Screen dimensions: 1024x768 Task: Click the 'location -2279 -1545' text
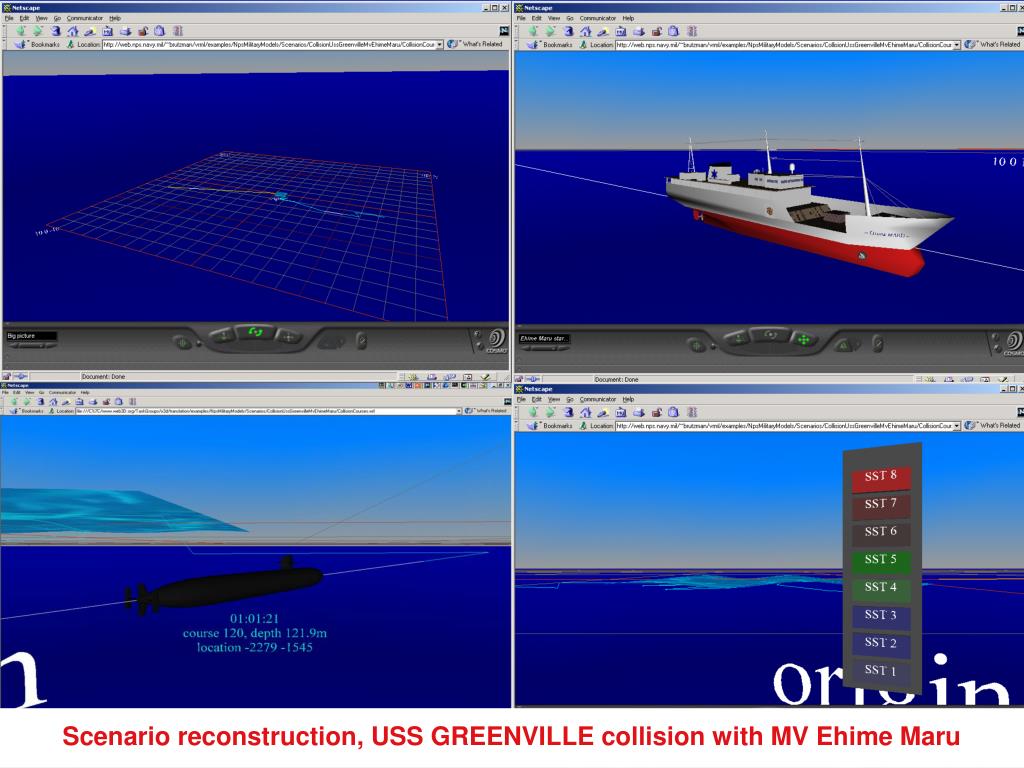[x=255, y=647]
